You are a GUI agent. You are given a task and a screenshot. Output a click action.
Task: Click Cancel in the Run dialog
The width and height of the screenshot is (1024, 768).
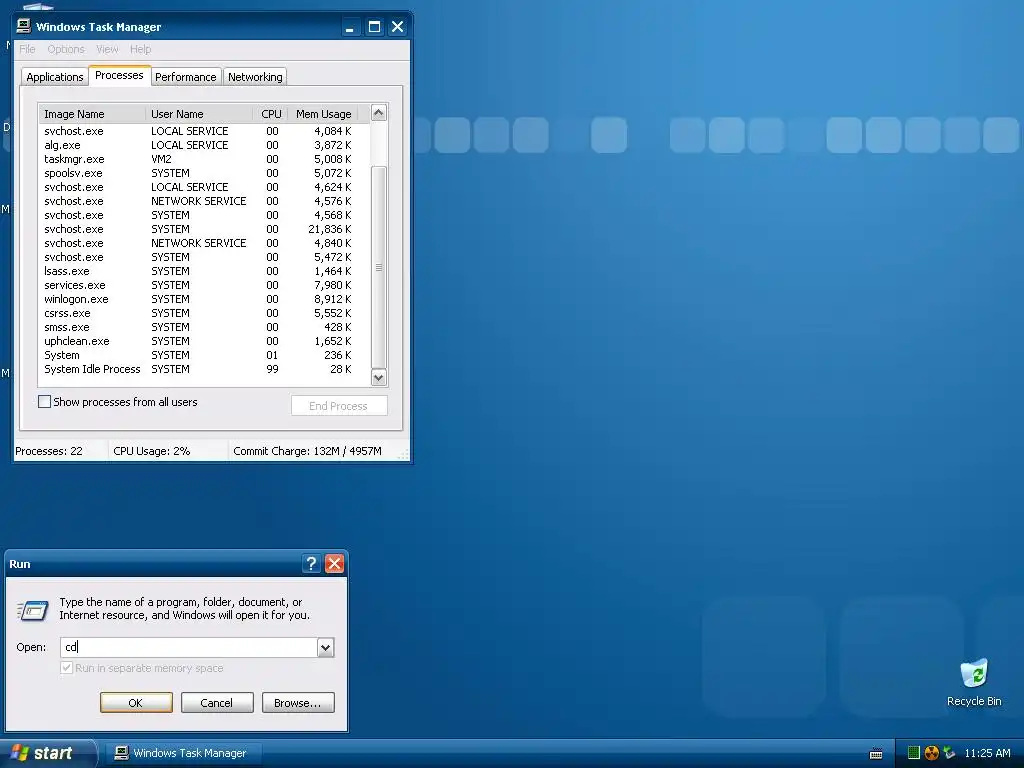tap(217, 703)
